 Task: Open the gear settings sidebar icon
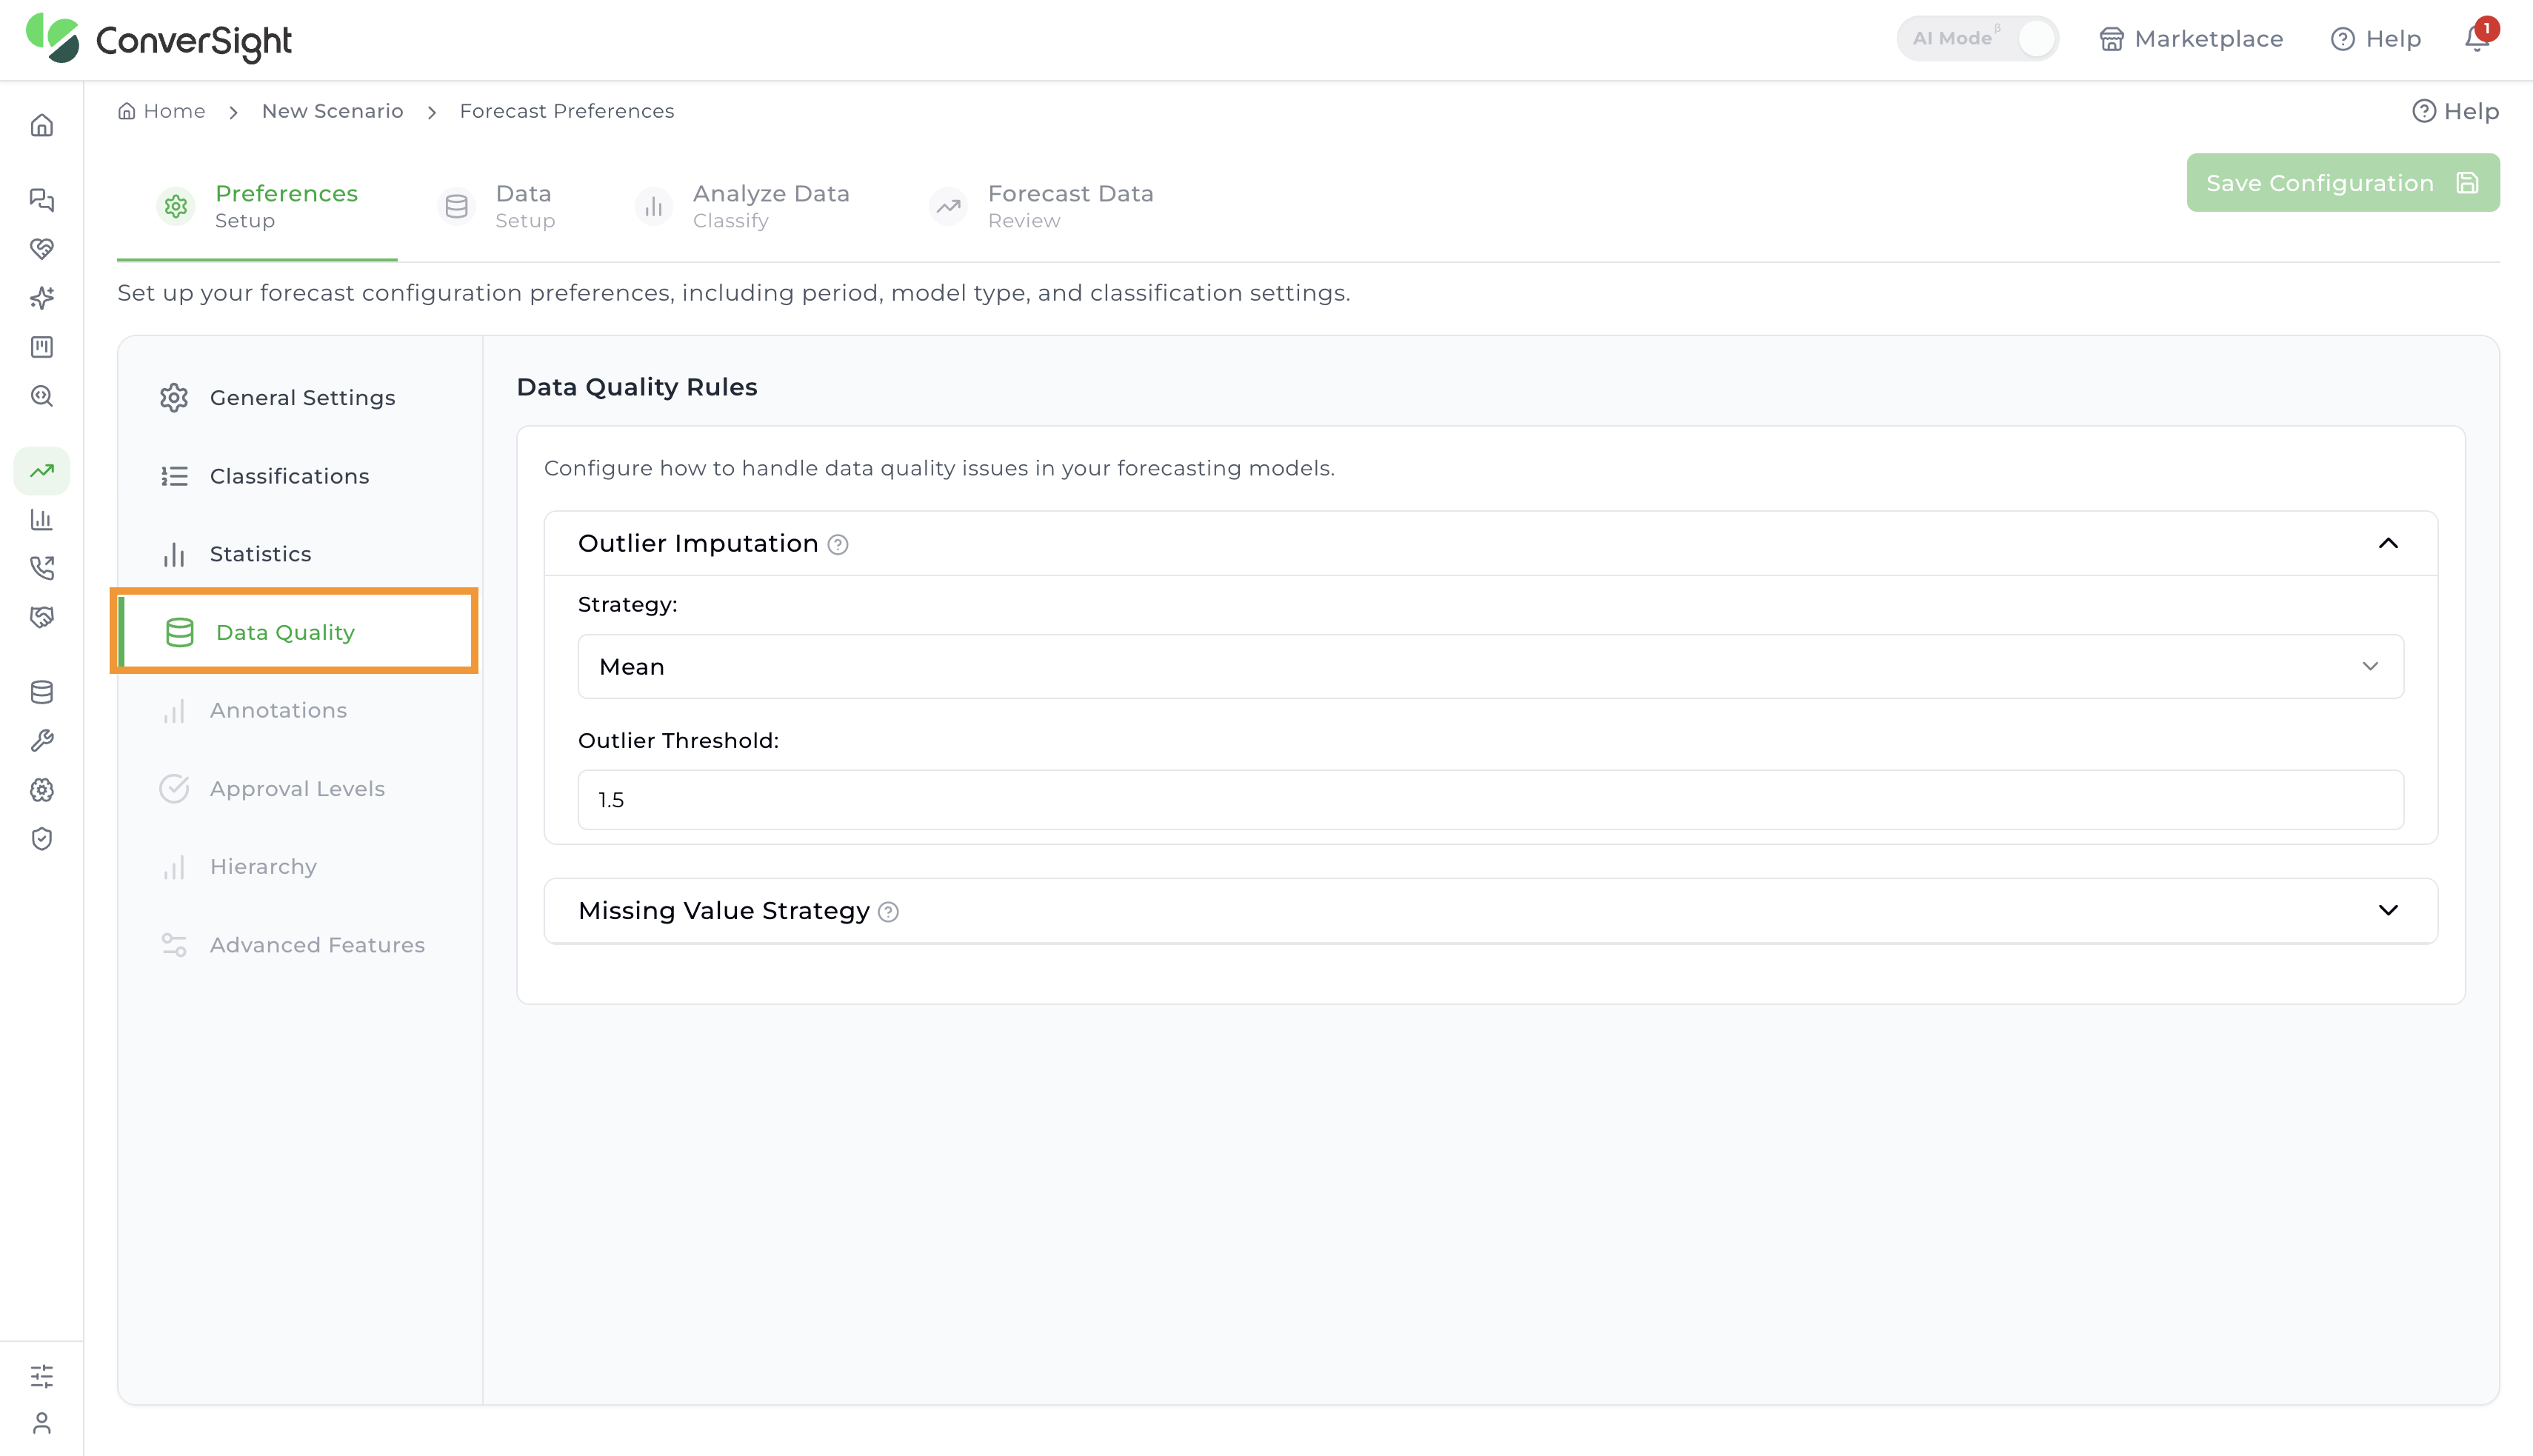pos(41,790)
